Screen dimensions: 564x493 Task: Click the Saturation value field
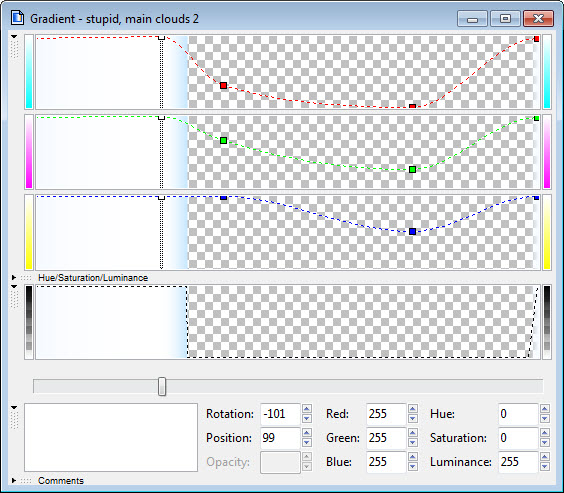click(518, 438)
